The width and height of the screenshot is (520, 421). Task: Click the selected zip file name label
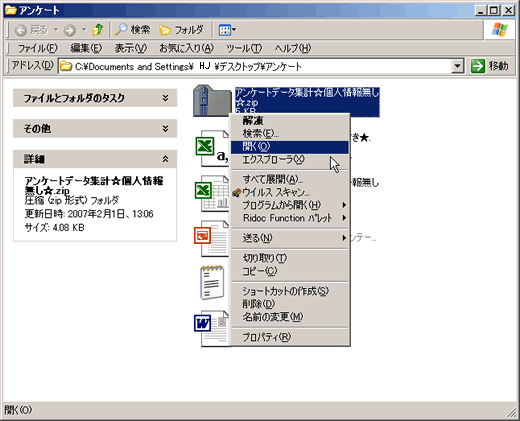[307, 99]
